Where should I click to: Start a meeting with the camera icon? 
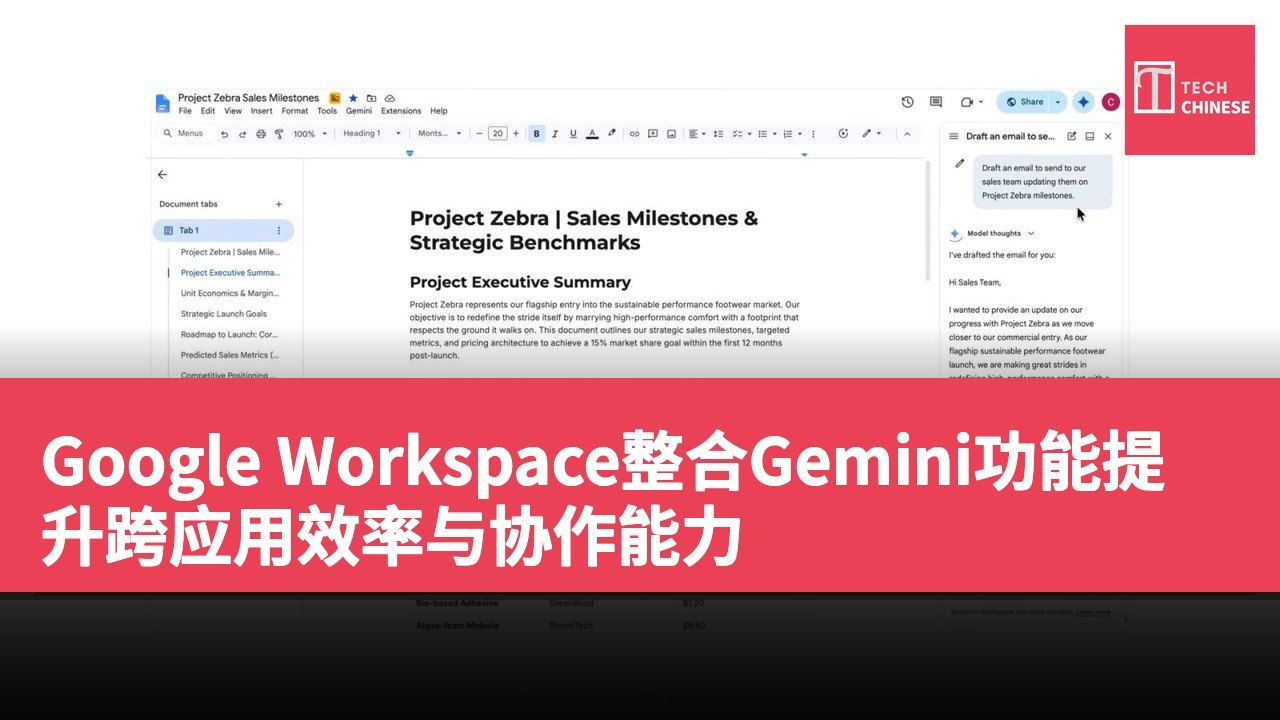click(967, 102)
